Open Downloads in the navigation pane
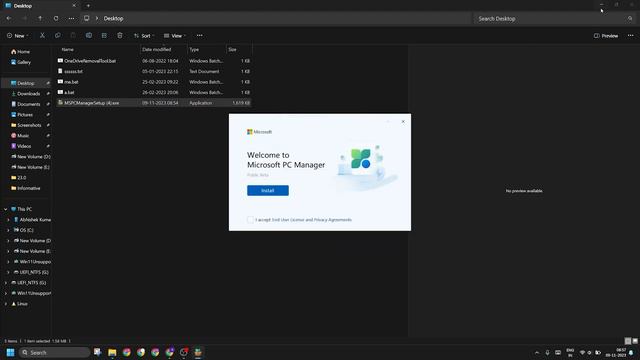Image resolution: width=640 pixels, height=360 pixels. (x=28, y=94)
